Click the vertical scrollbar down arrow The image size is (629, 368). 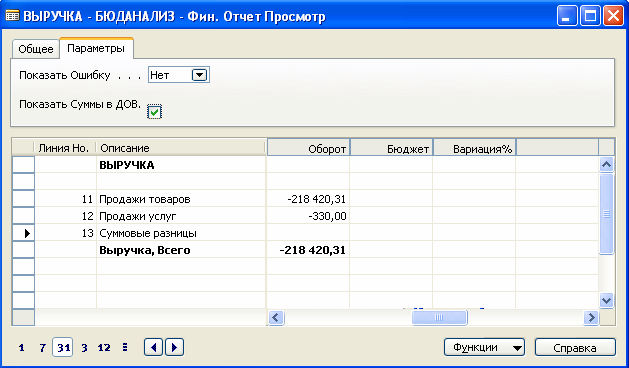606,300
